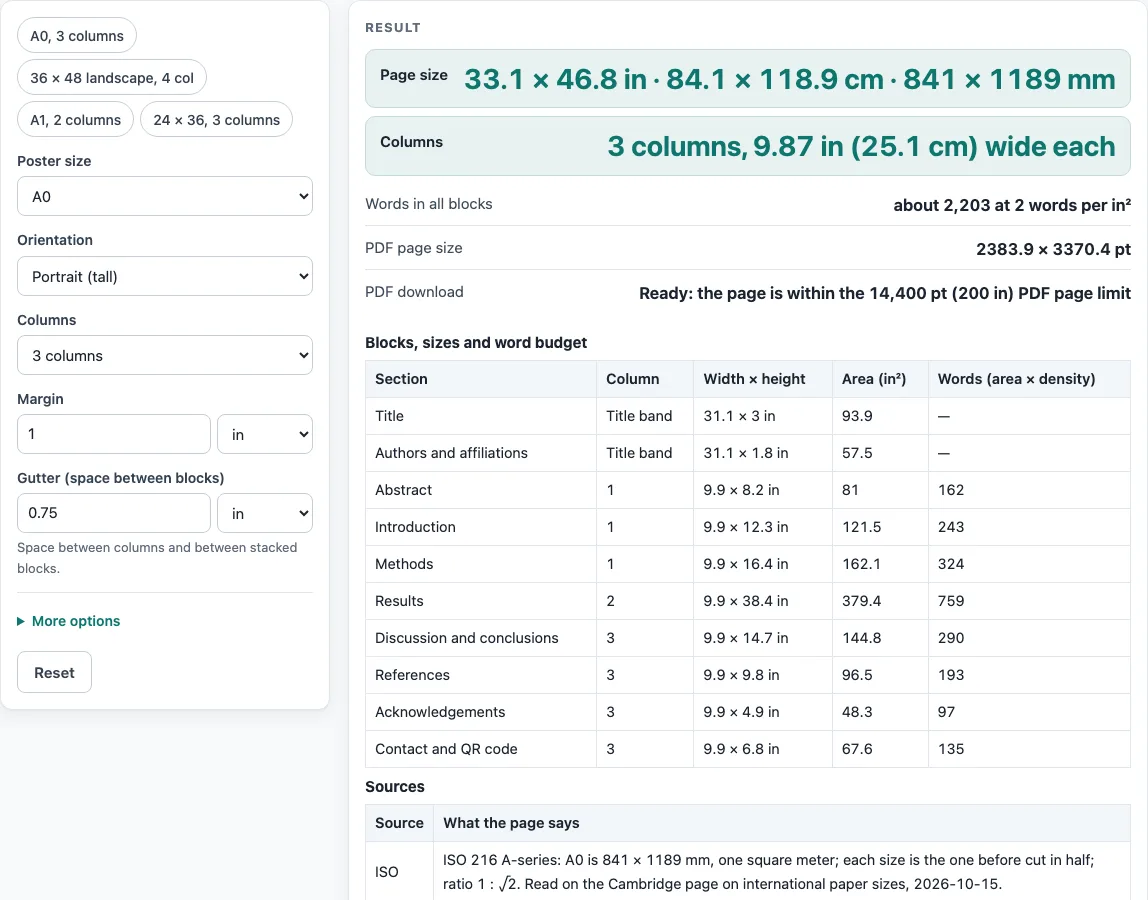Change the Margin unit dropdown

pos(265,434)
